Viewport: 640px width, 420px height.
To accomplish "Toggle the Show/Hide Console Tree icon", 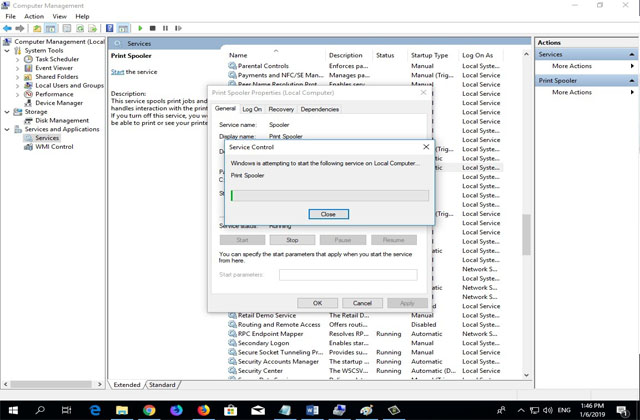I will pos(51,28).
